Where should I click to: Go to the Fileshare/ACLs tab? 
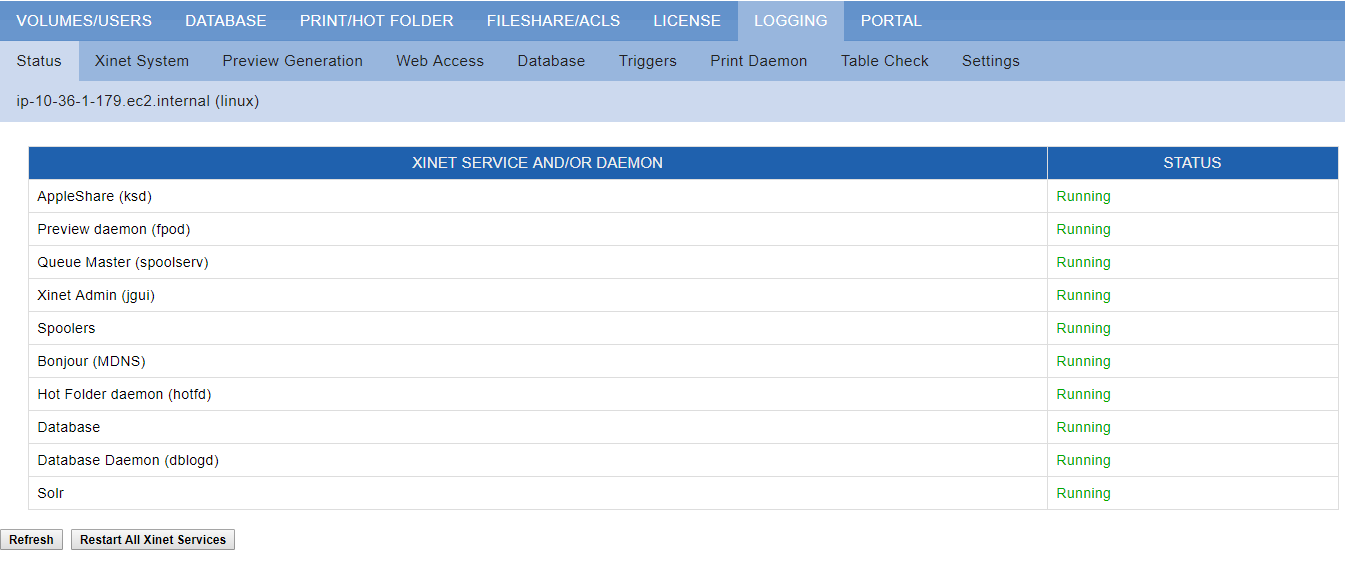tap(553, 21)
